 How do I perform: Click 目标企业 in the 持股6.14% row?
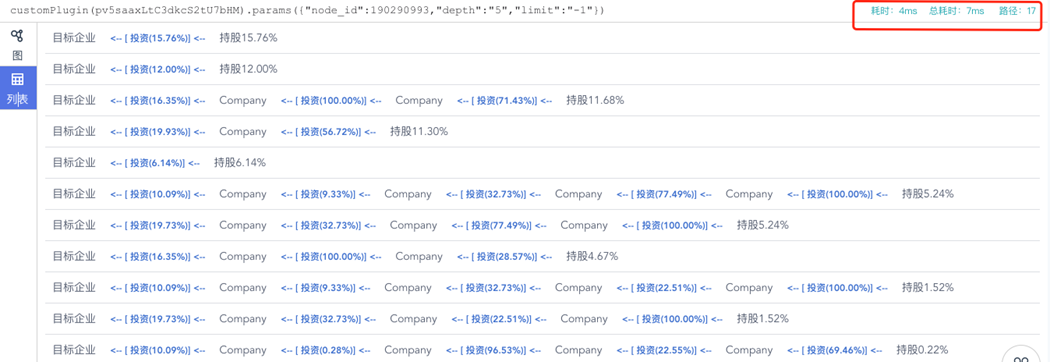(x=74, y=163)
